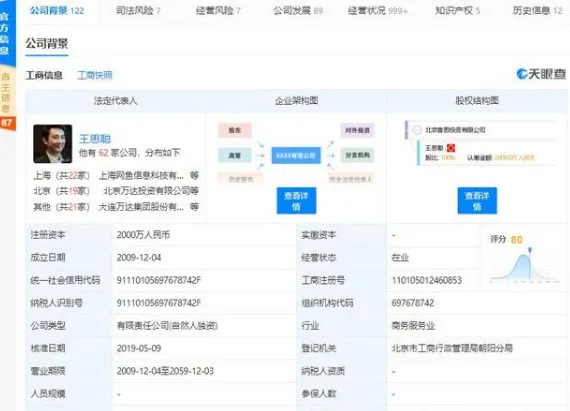Click the 高管 box in structure diagram
The width and height of the screenshot is (570, 411).
[x=234, y=155]
